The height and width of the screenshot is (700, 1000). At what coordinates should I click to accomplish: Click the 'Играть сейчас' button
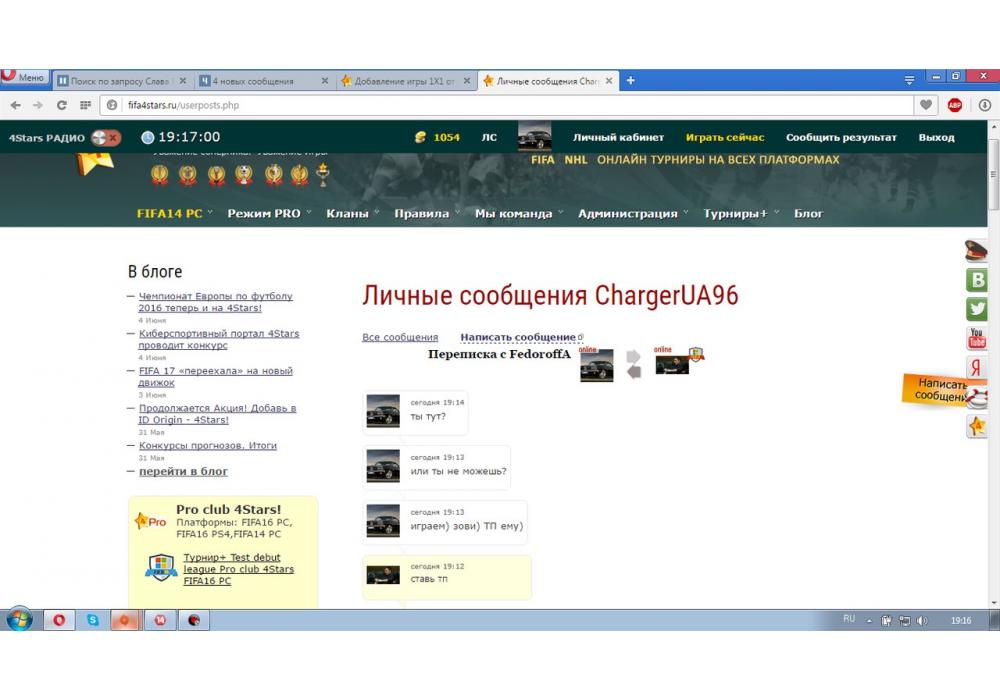coord(724,138)
